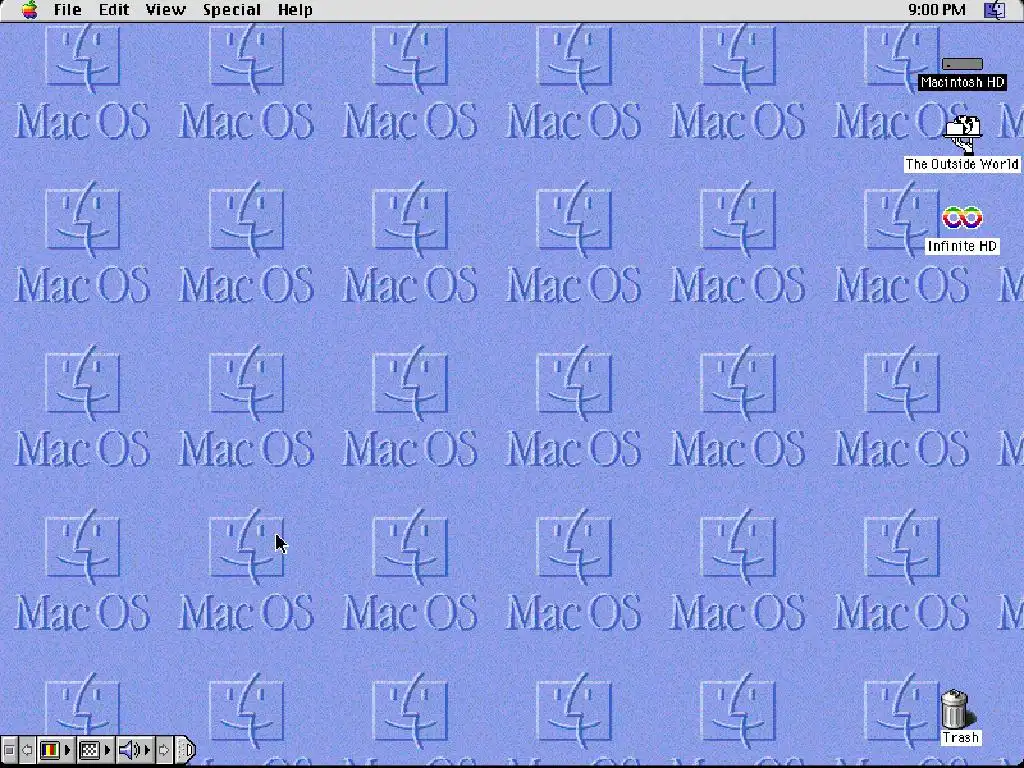Viewport: 1024px width, 768px height.
Task: Open the Special menu
Action: 231,10
